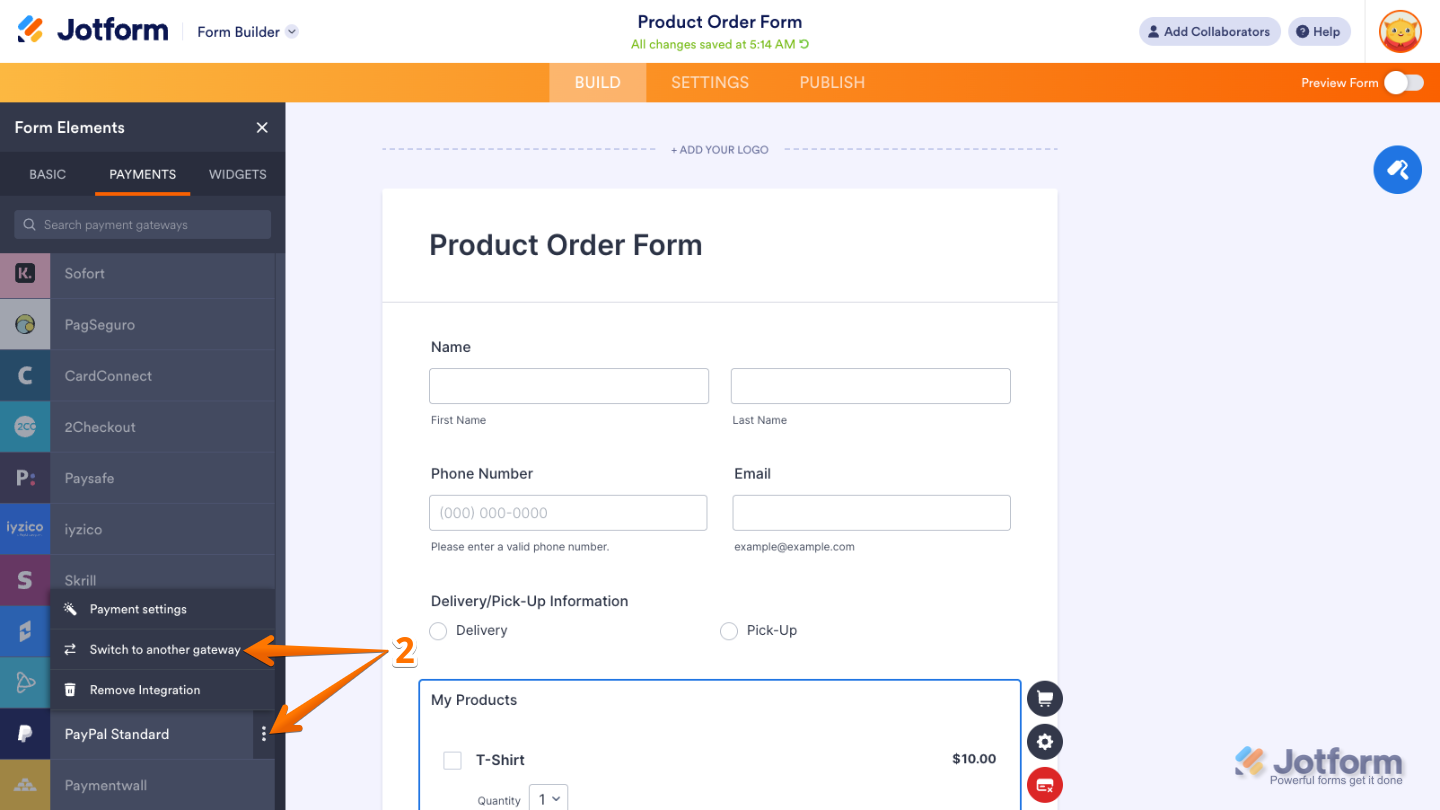The image size is (1440, 810).
Task: Select the Delivery radio option
Action: click(438, 631)
